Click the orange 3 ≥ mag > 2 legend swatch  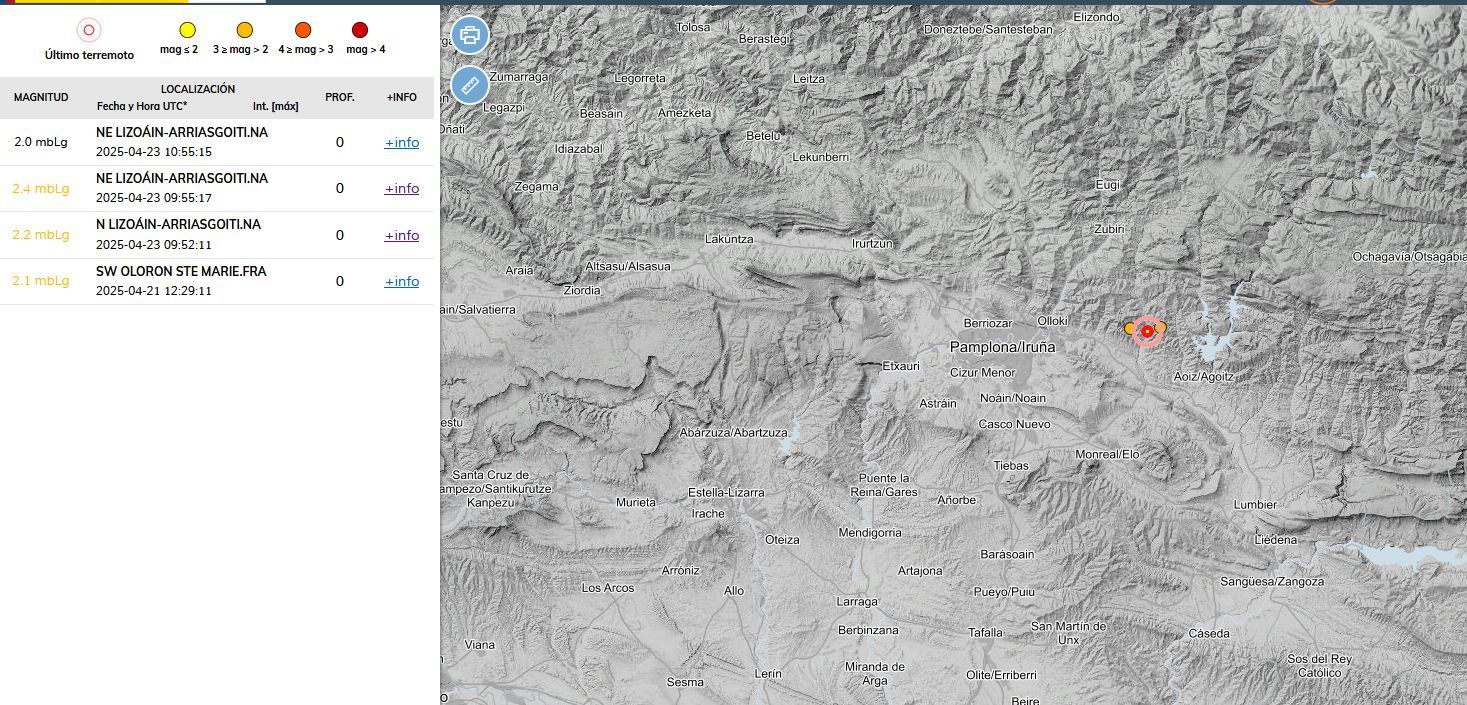coord(245,30)
